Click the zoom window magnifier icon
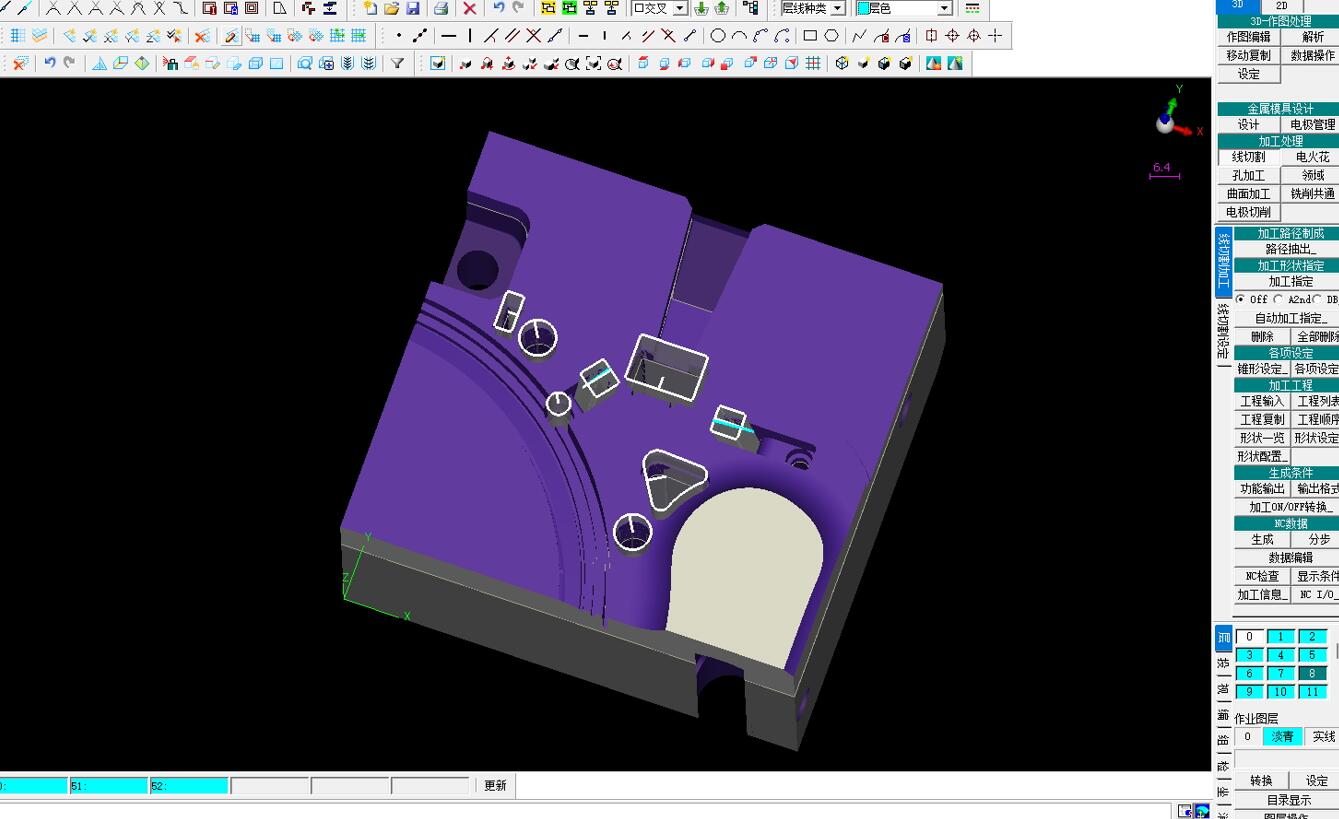The height and width of the screenshot is (819, 1339). (305, 63)
